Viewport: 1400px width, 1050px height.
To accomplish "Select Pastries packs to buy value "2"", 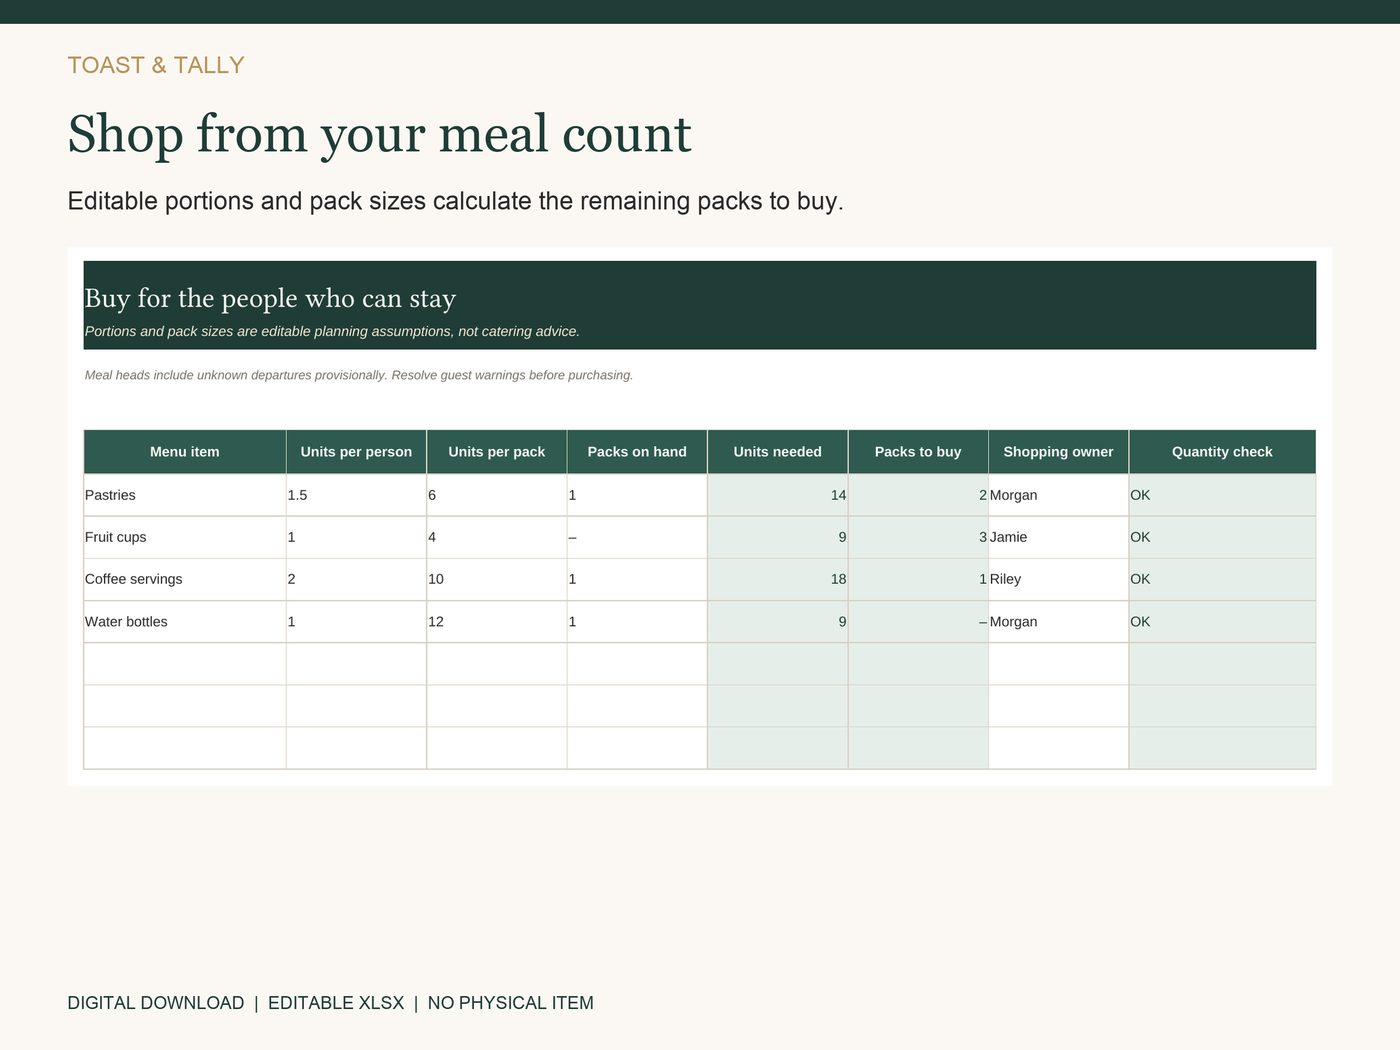I will click(x=918, y=495).
